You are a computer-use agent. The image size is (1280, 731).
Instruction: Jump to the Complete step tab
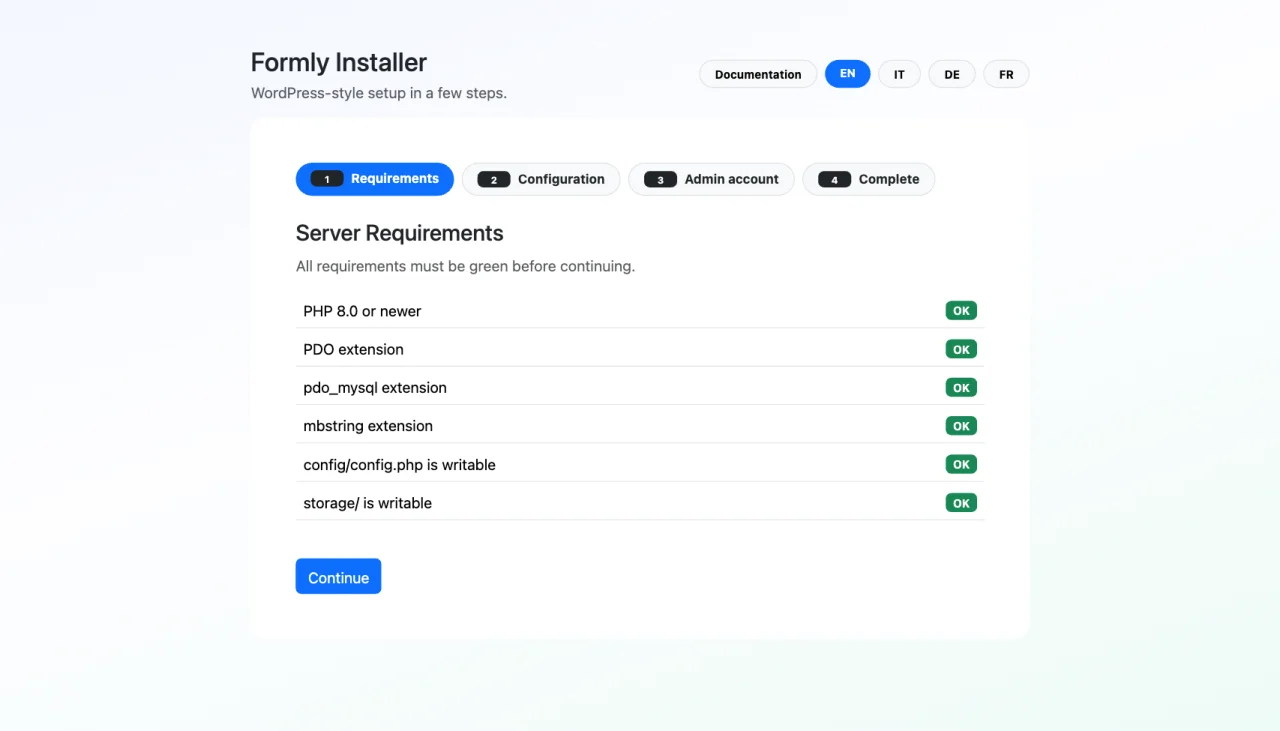[x=869, y=179]
